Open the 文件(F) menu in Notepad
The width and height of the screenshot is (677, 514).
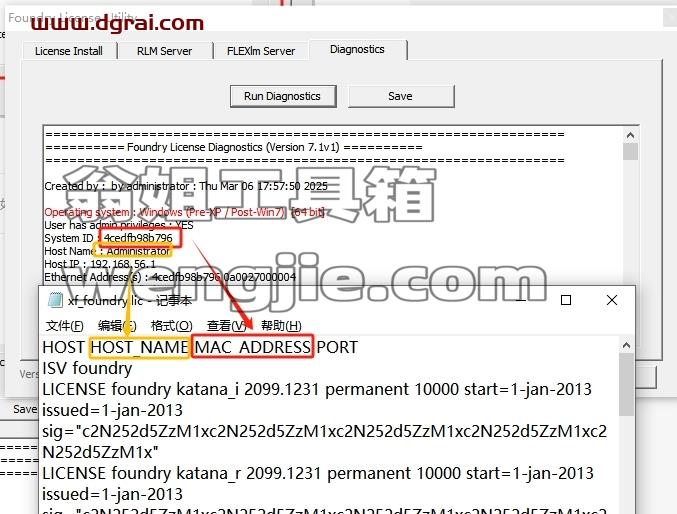point(65,325)
